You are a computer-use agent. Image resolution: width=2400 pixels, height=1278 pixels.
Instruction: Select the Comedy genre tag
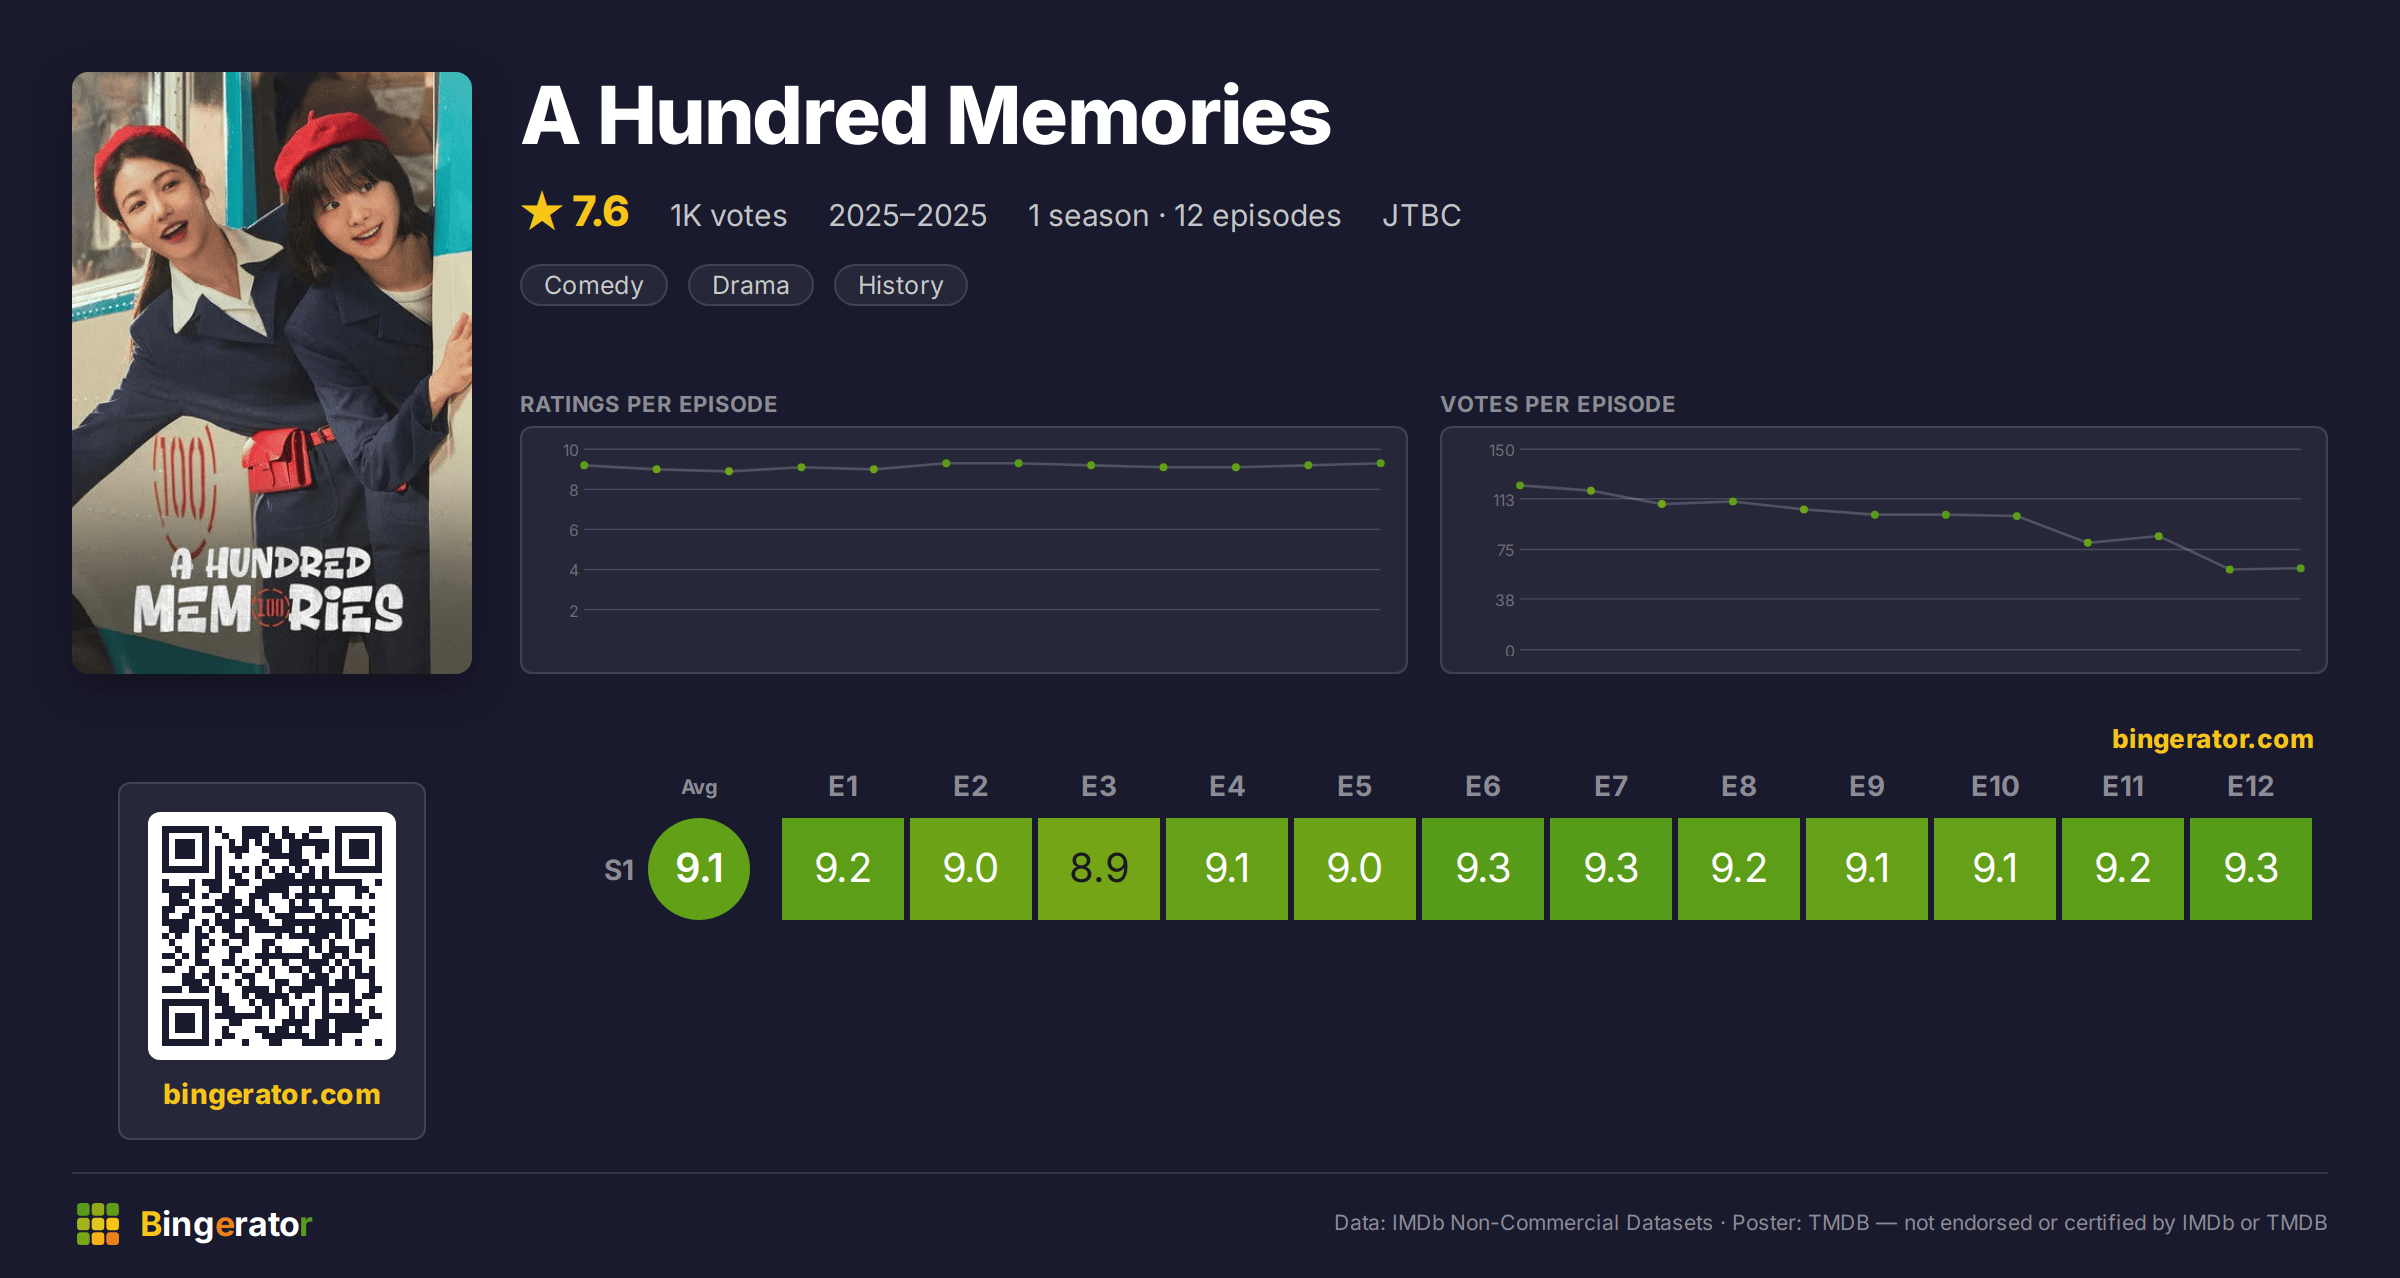(x=594, y=285)
